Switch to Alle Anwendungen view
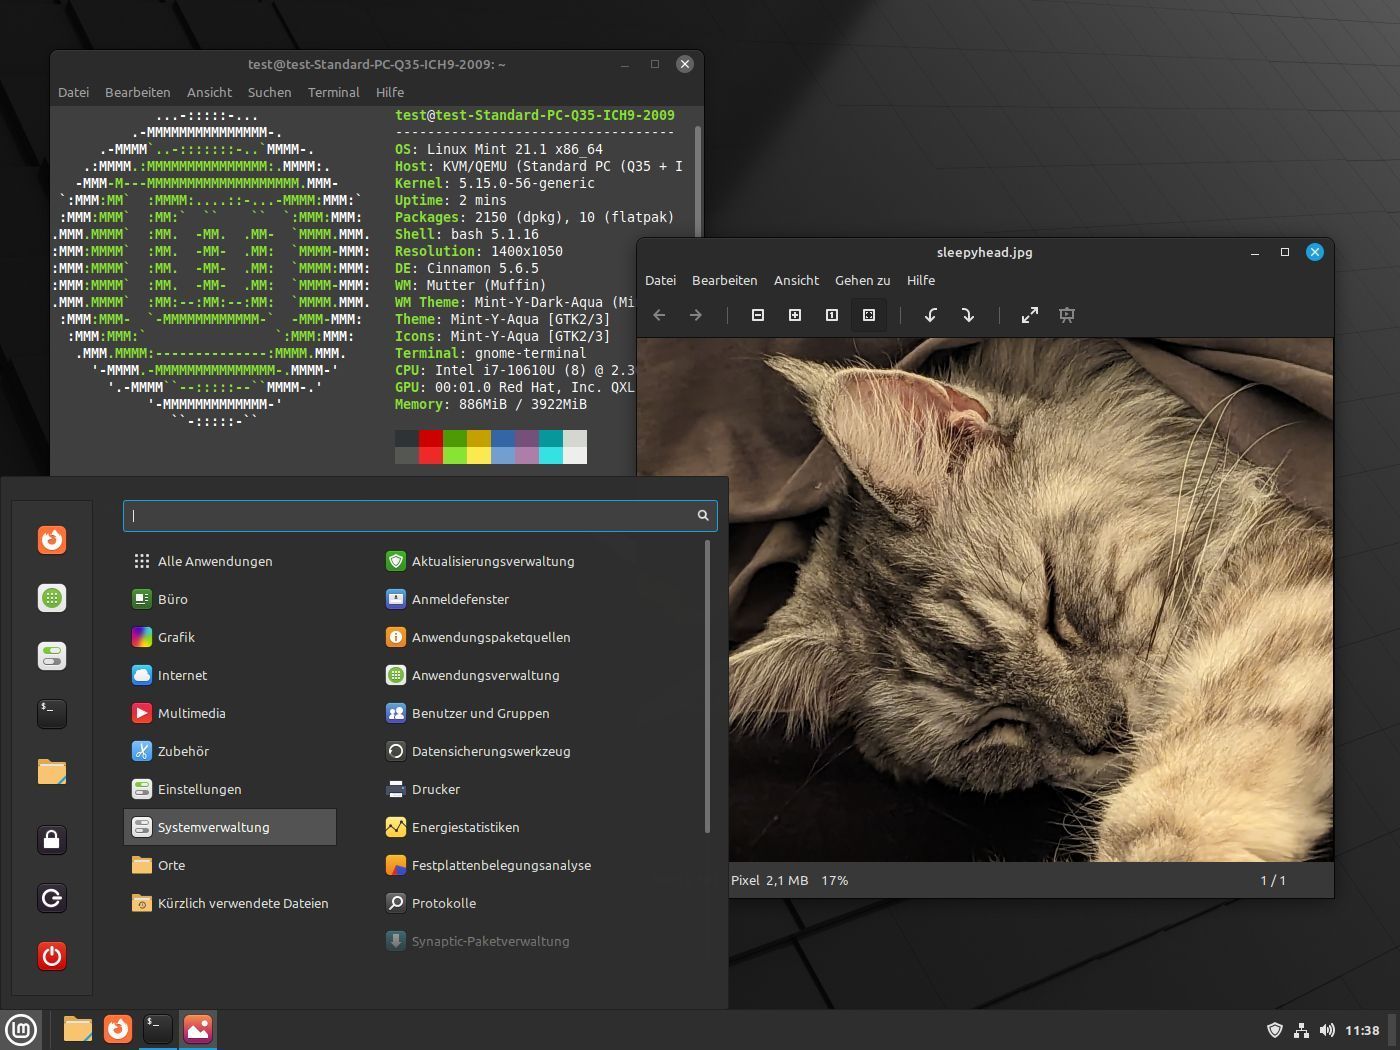Viewport: 1400px width, 1050px height. [215, 561]
